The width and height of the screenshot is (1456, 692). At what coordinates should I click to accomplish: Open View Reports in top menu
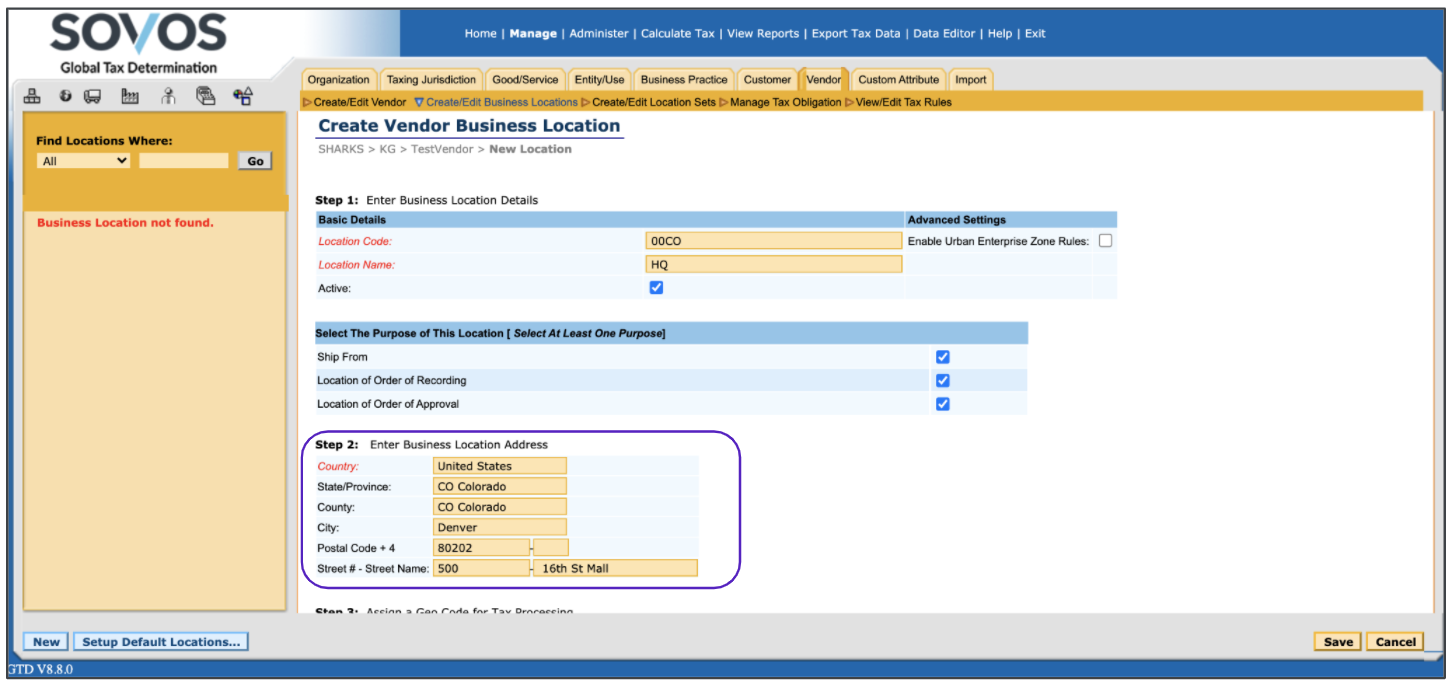pos(763,33)
